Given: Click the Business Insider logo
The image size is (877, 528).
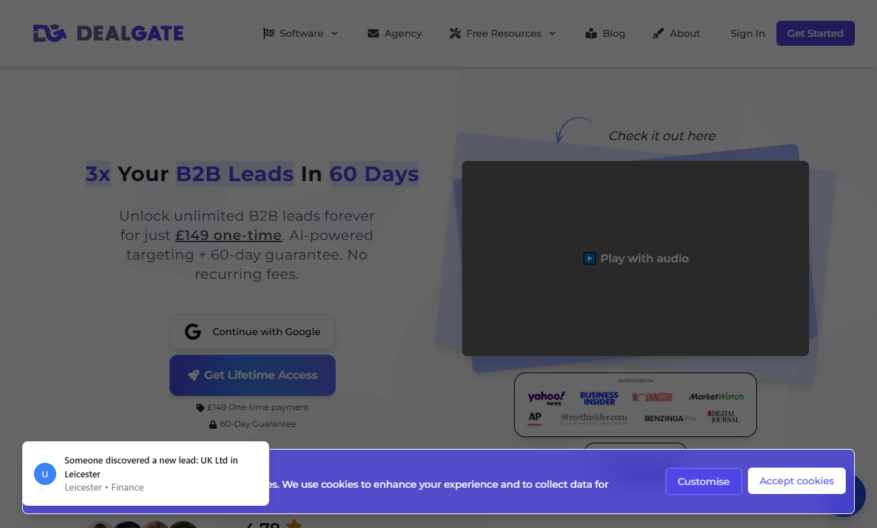Looking at the screenshot, I should coord(599,398).
